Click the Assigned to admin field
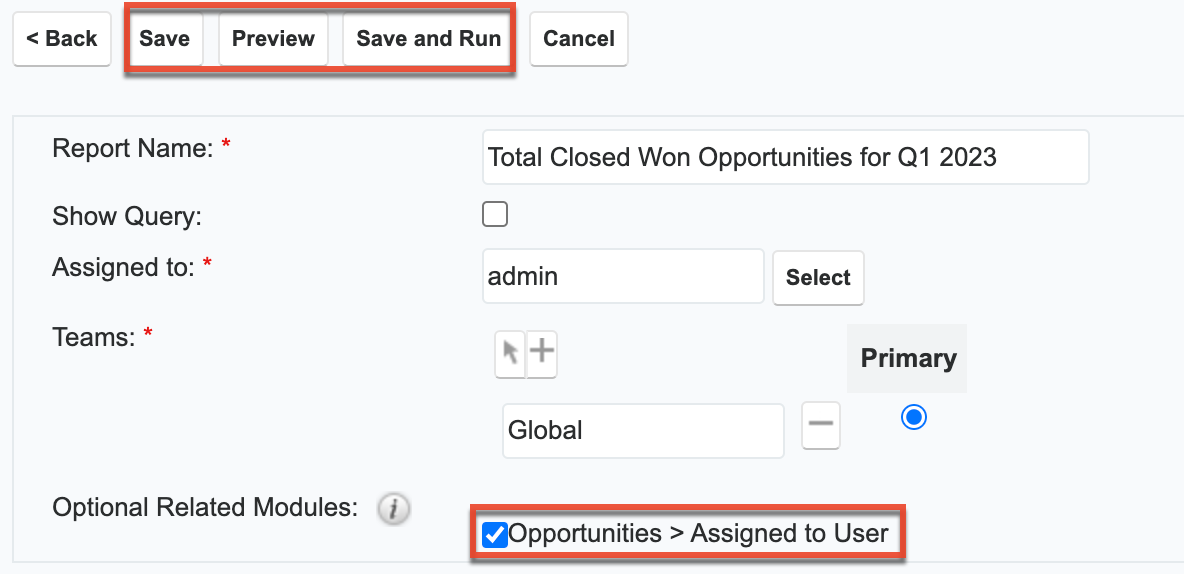 click(x=622, y=277)
